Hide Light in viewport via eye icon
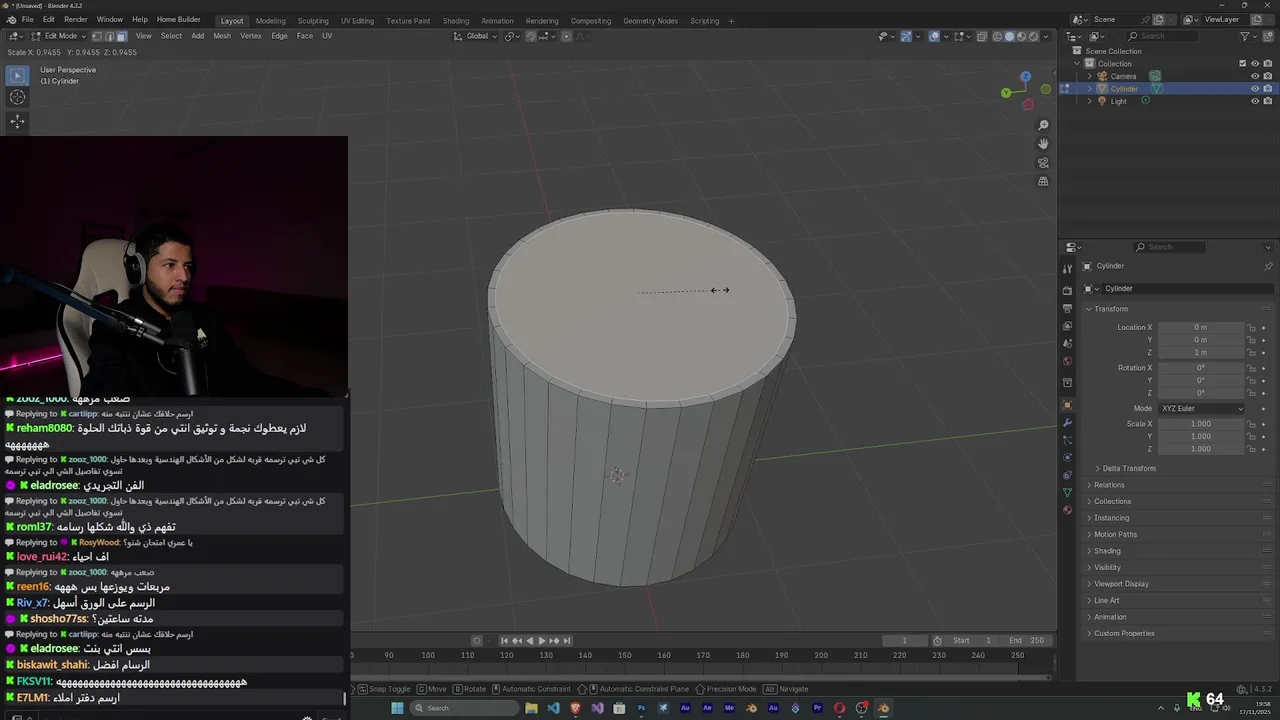Image resolution: width=1280 pixels, height=720 pixels. tap(1255, 101)
